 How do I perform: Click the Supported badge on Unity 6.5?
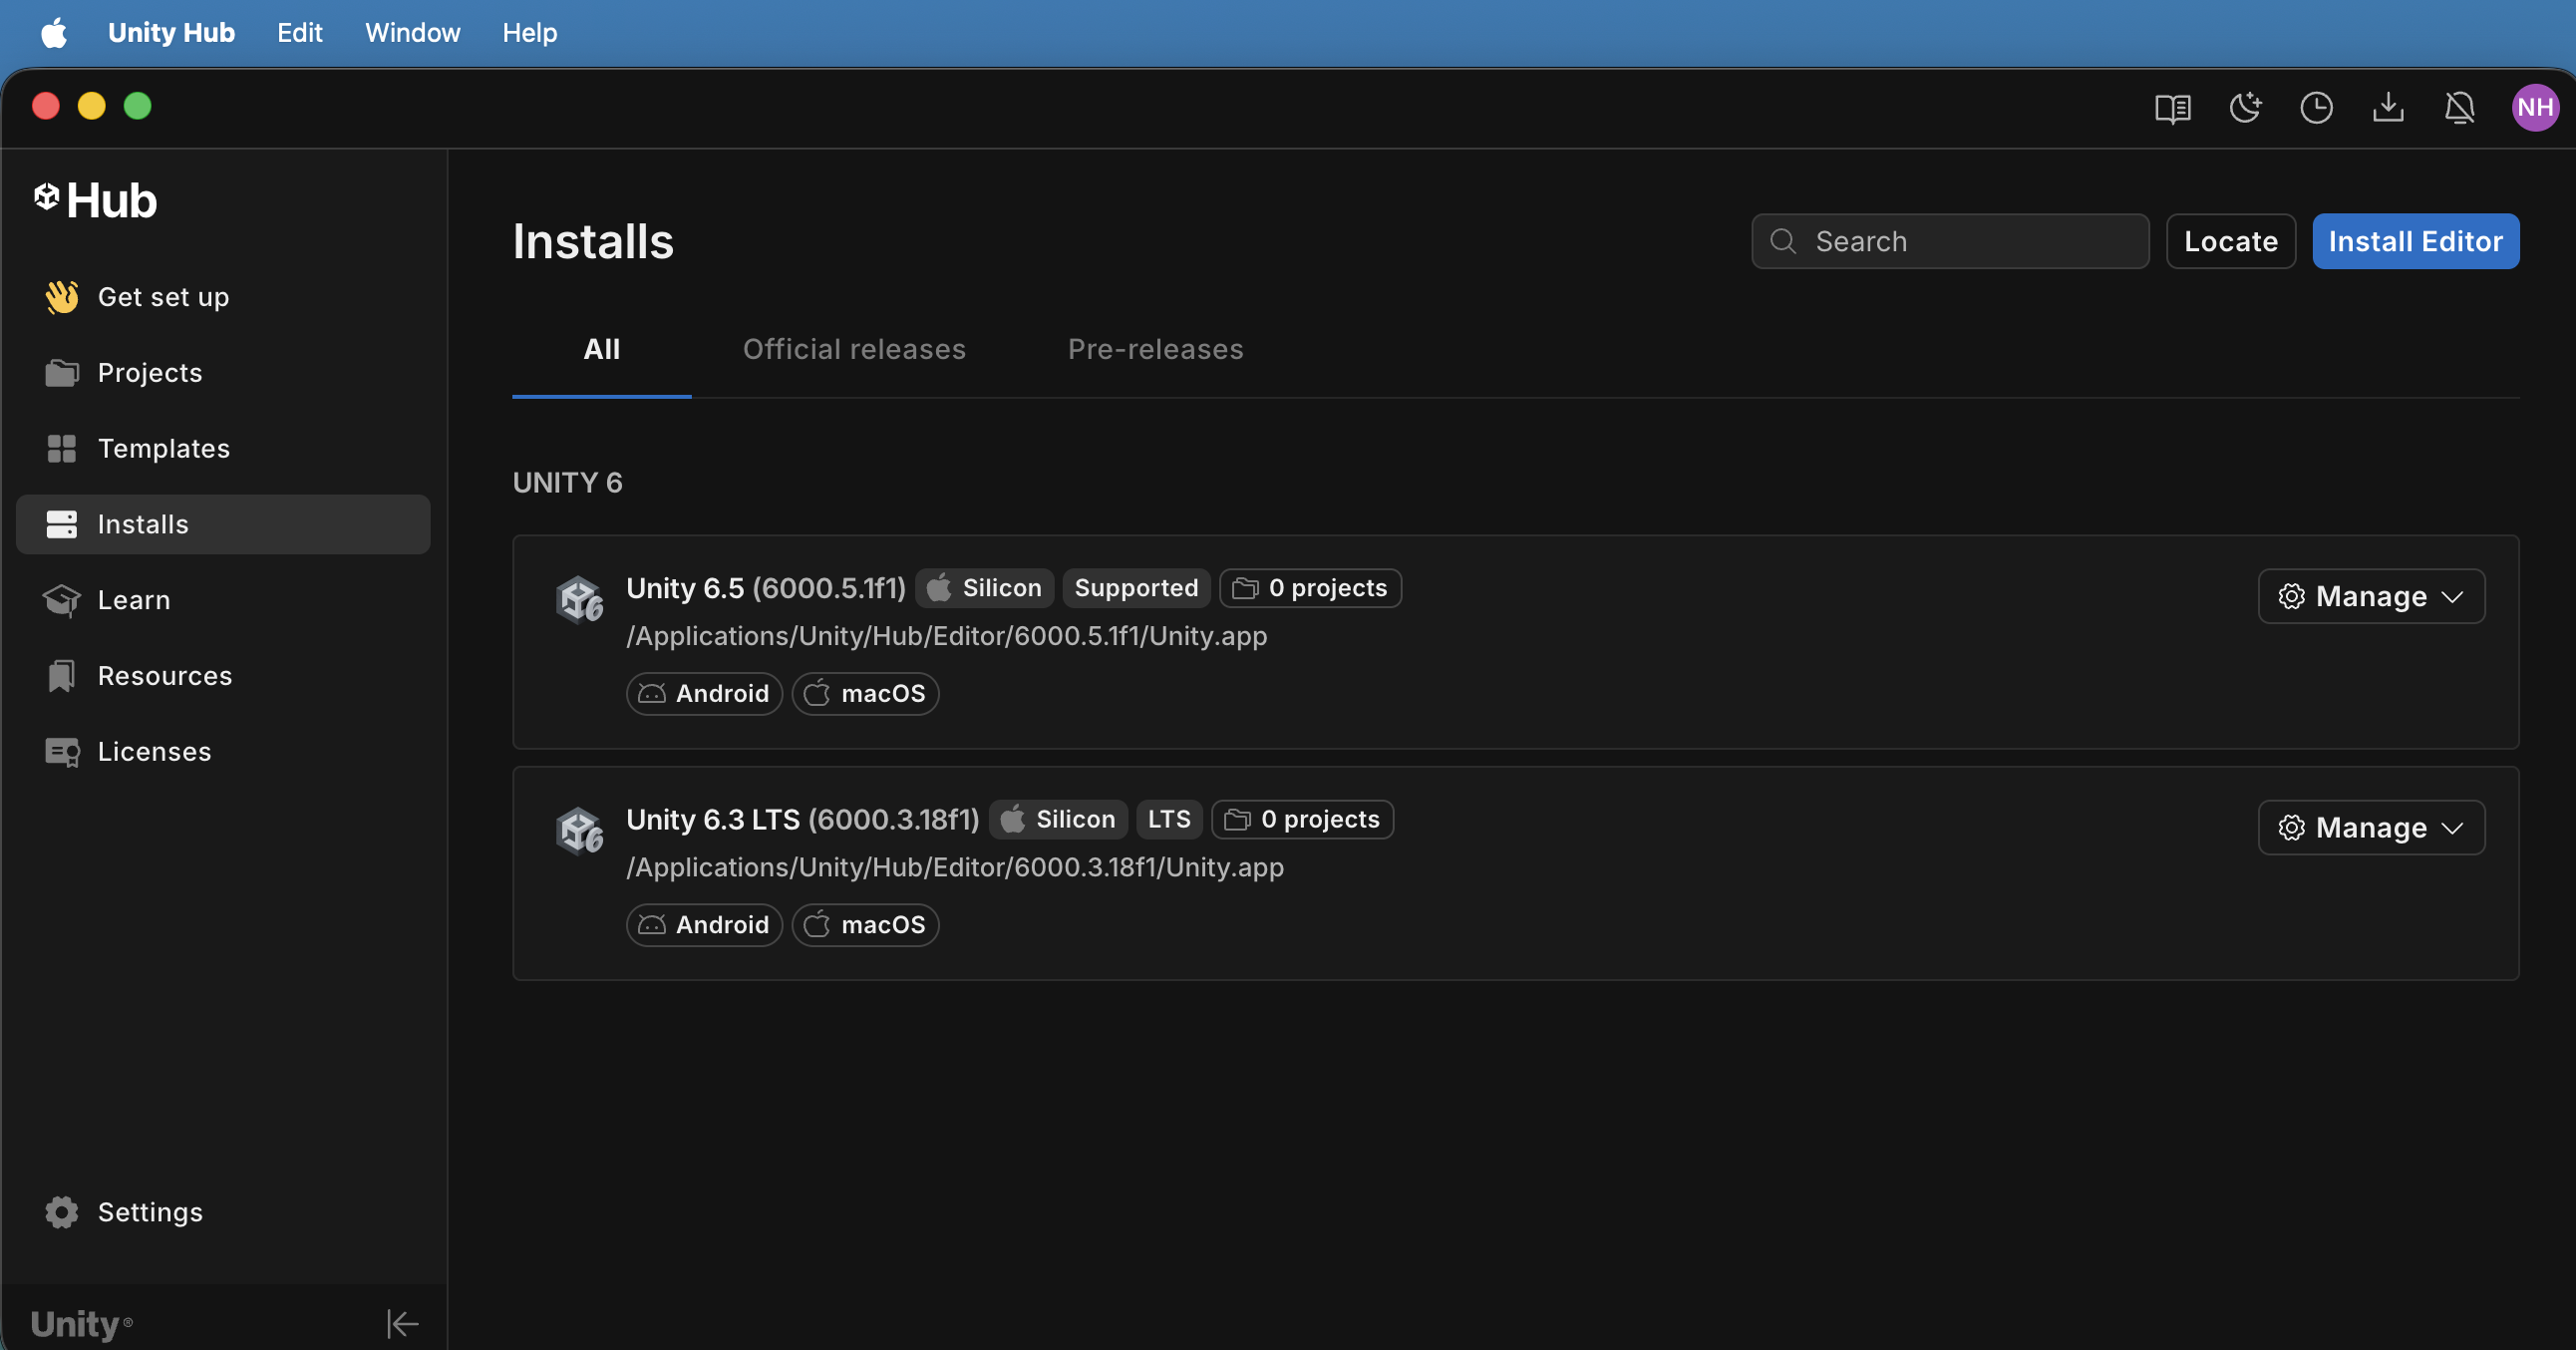(1136, 588)
